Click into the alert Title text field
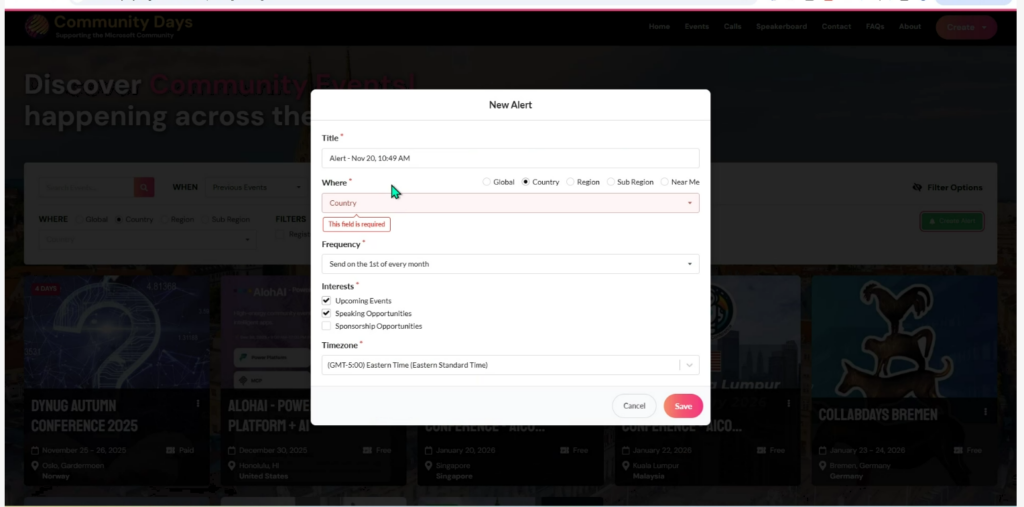The width and height of the screenshot is (1024, 507). 510,158
